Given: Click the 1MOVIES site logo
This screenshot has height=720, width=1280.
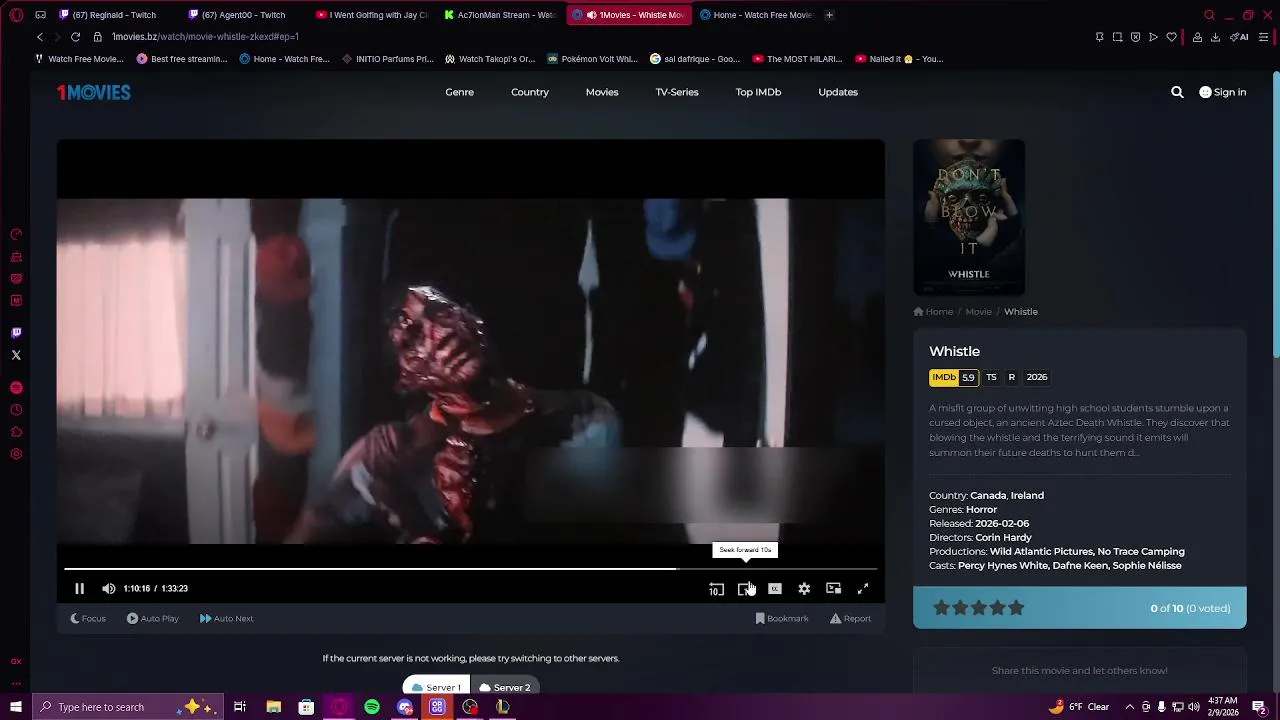Looking at the screenshot, I should pos(94,92).
